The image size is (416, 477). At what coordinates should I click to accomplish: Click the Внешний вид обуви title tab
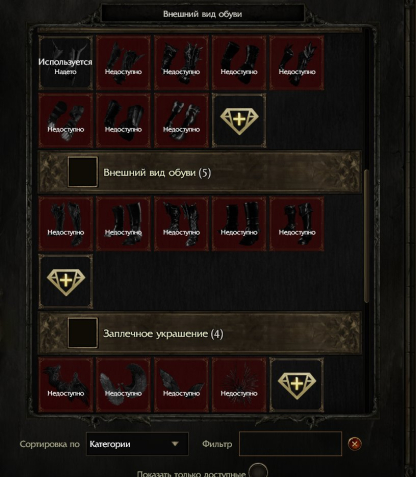click(x=203, y=14)
